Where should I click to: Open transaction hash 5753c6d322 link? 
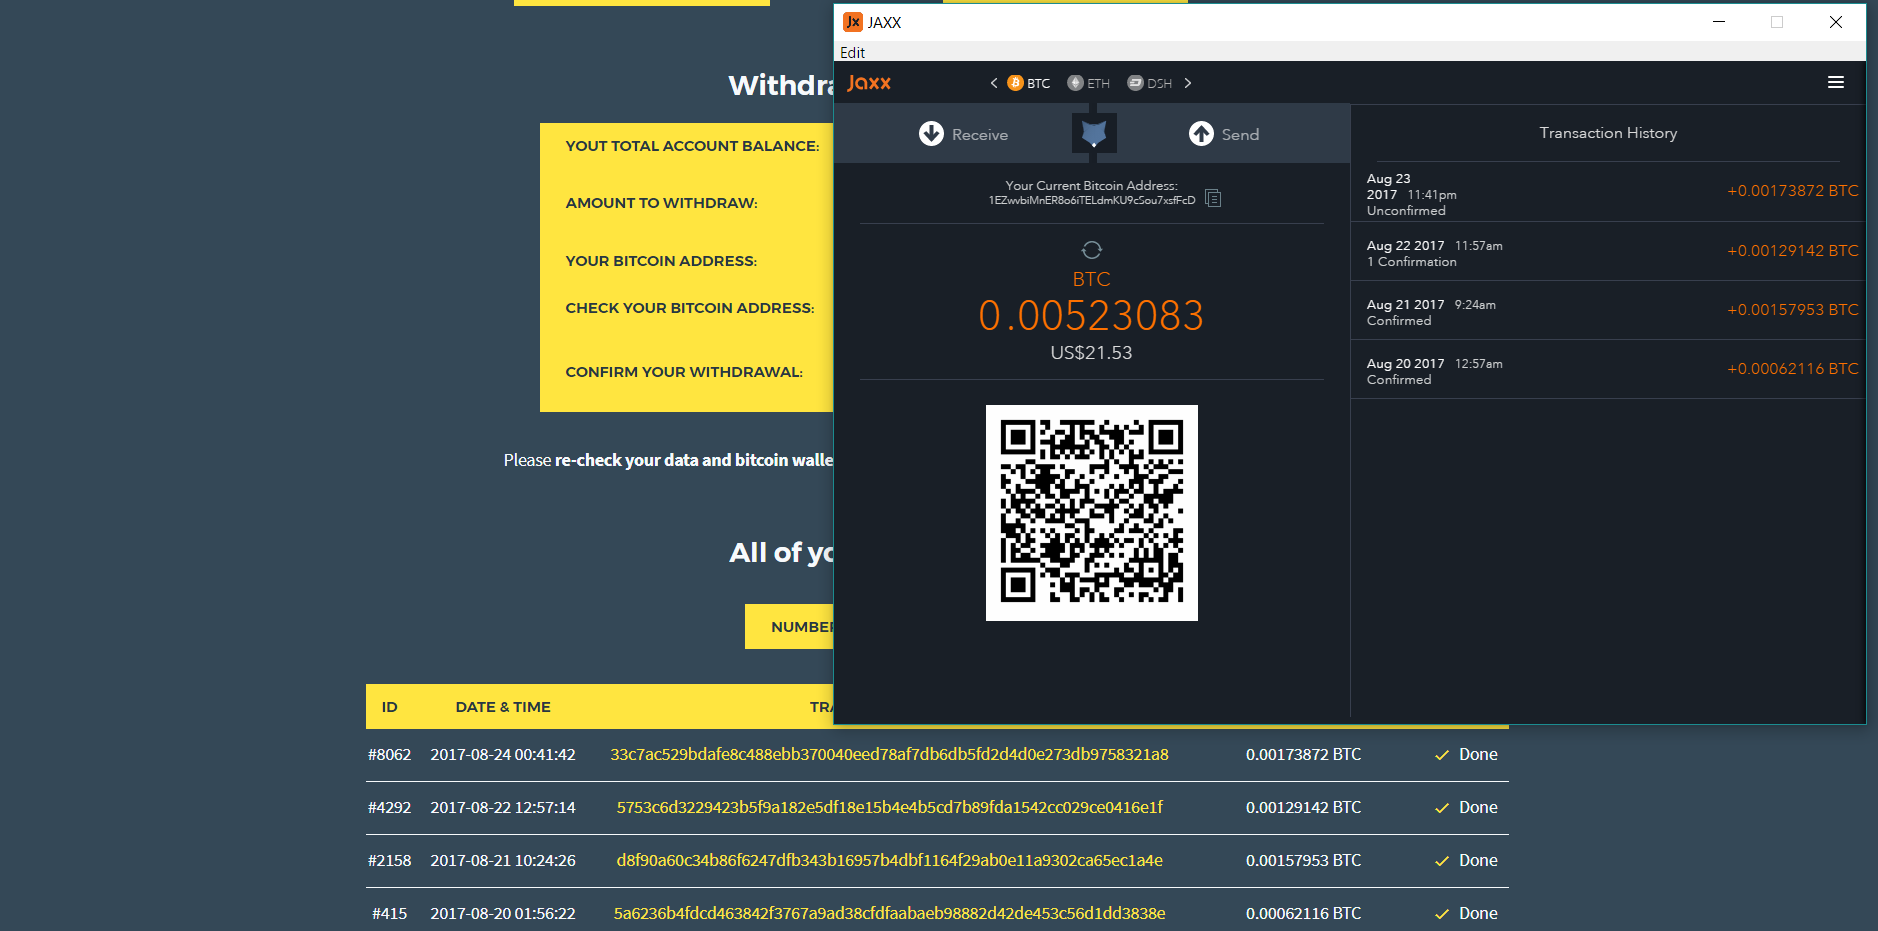pyautogui.click(x=889, y=807)
